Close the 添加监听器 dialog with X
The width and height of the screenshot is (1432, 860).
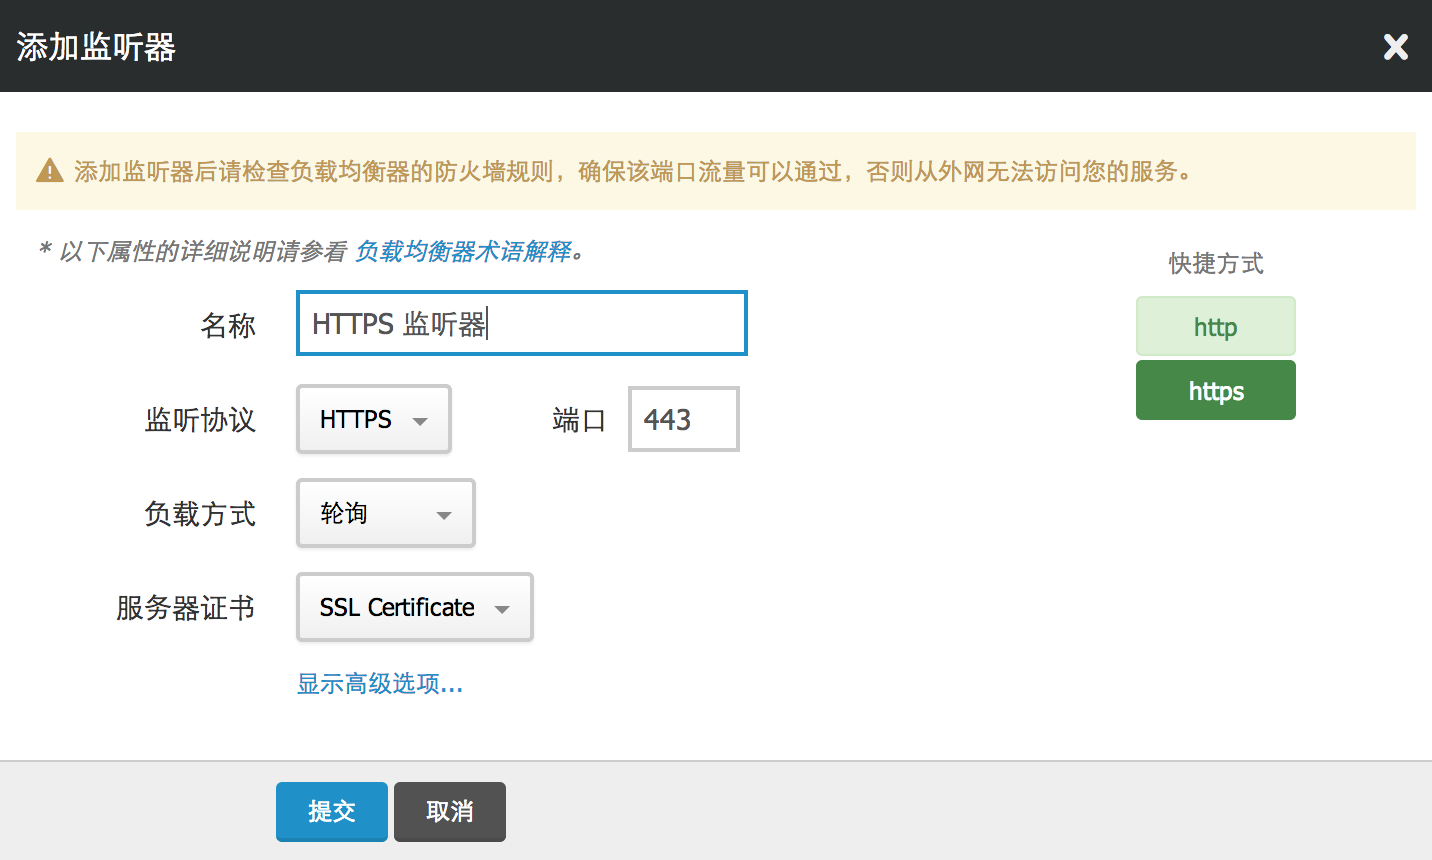pos(1395,47)
